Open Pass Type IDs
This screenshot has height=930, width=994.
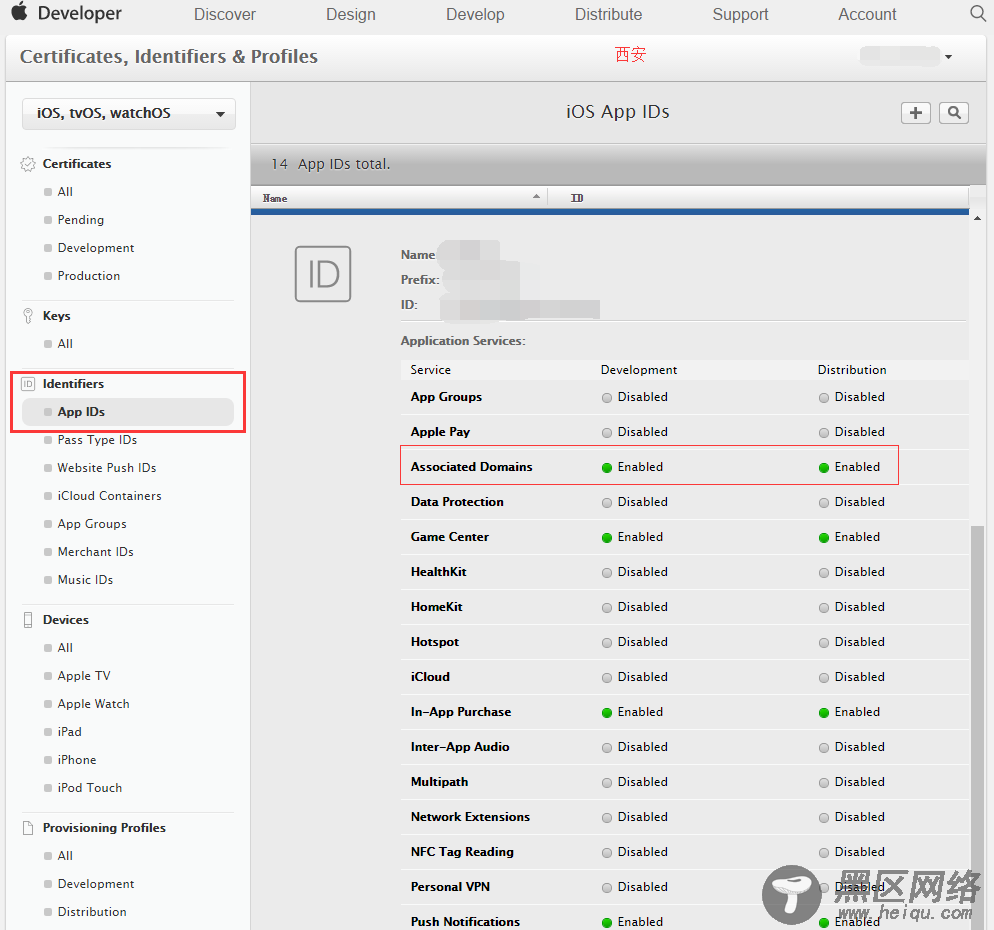(x=97, y=440)
